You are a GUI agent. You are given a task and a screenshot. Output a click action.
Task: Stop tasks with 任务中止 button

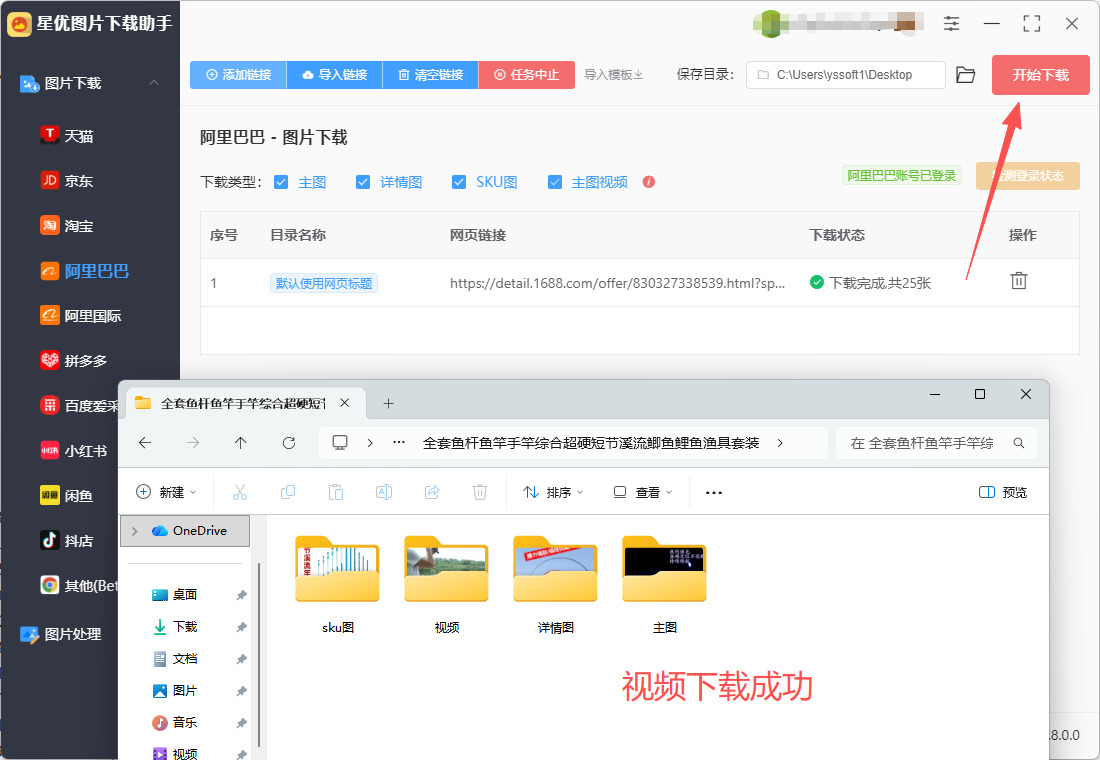(x=527, y=74)
